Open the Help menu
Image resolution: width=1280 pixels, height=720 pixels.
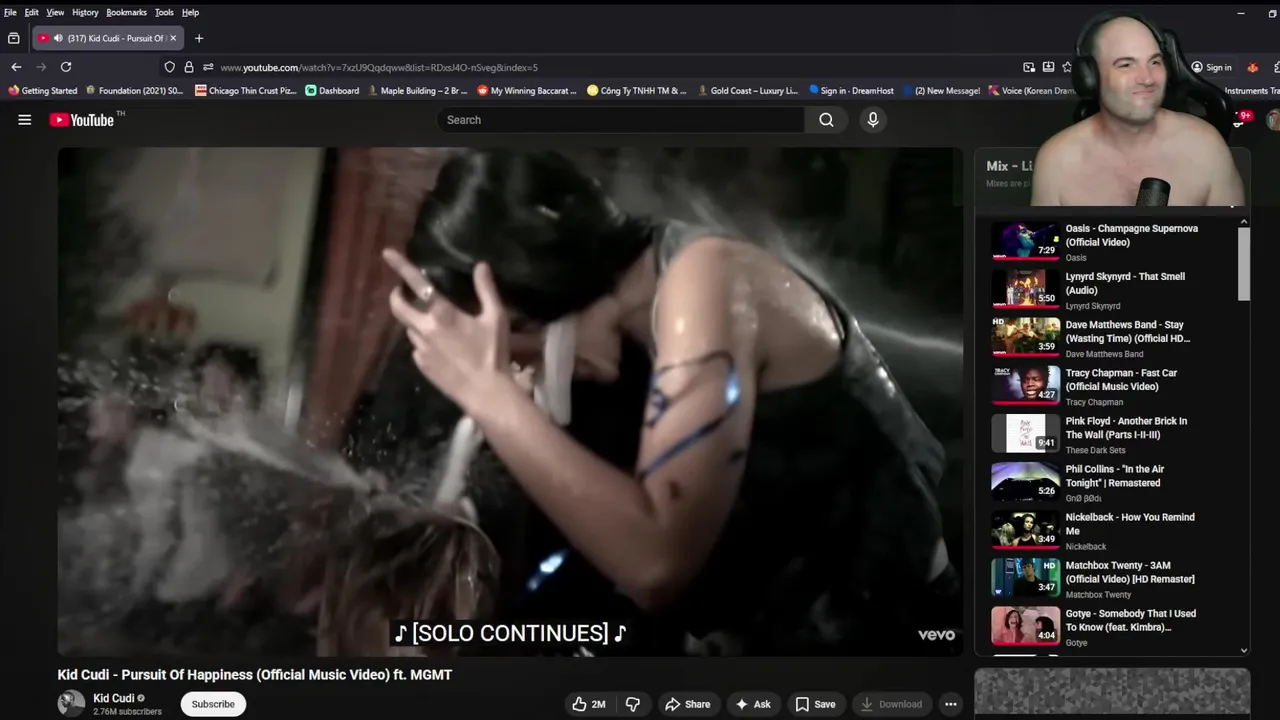coord(190,12)
